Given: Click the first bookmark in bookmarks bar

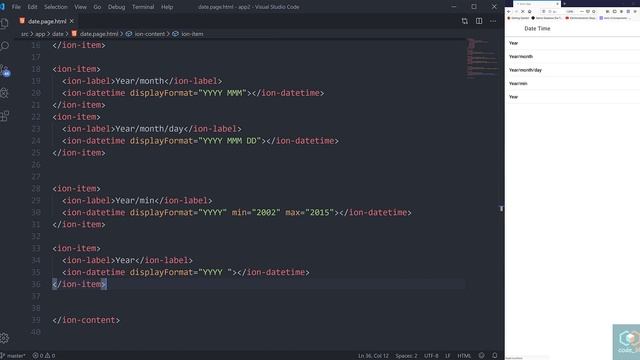Looking at the screenshot, I should [518, 18].
